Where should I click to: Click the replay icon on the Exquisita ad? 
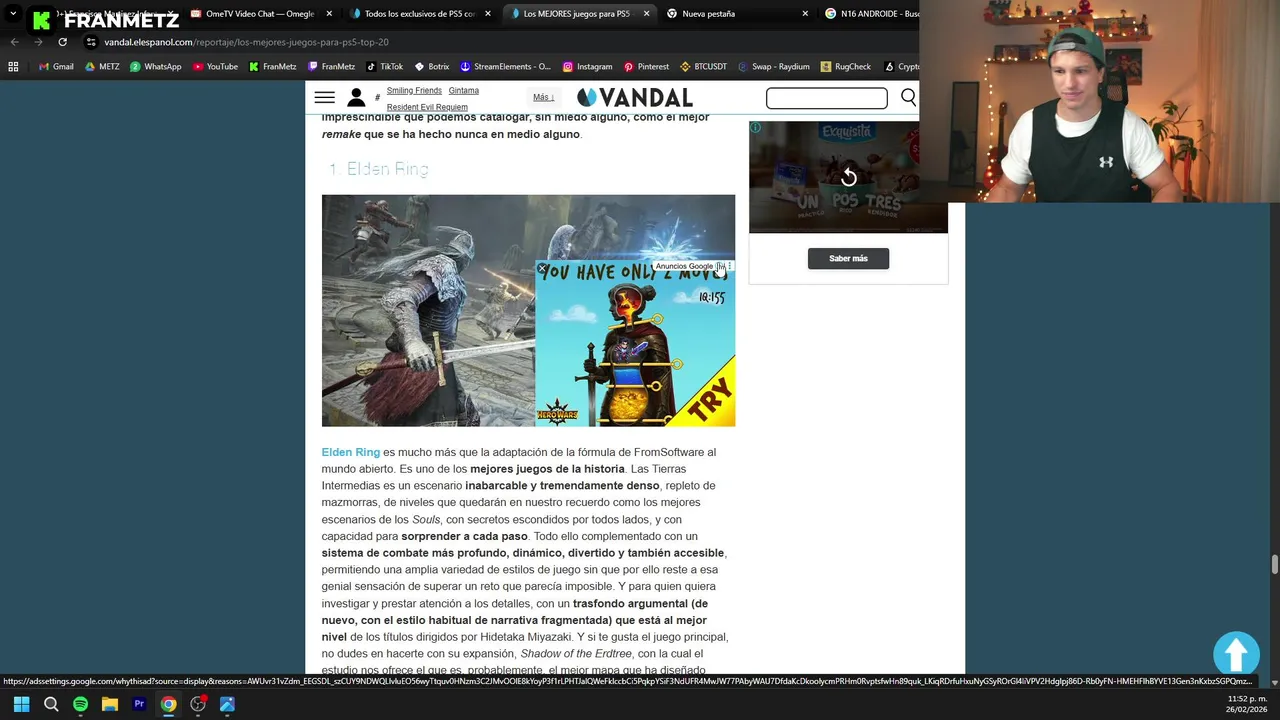coord(848,177)
